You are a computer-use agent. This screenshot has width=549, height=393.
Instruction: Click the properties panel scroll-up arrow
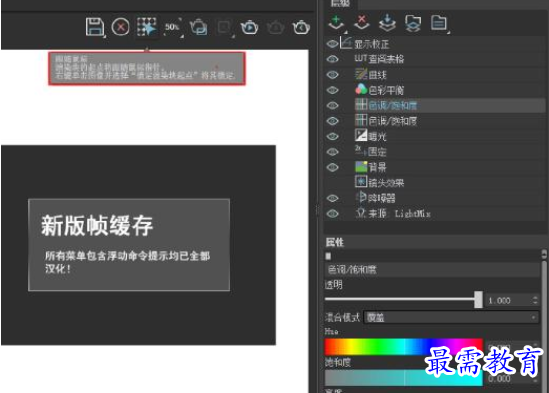coord(544,254)
